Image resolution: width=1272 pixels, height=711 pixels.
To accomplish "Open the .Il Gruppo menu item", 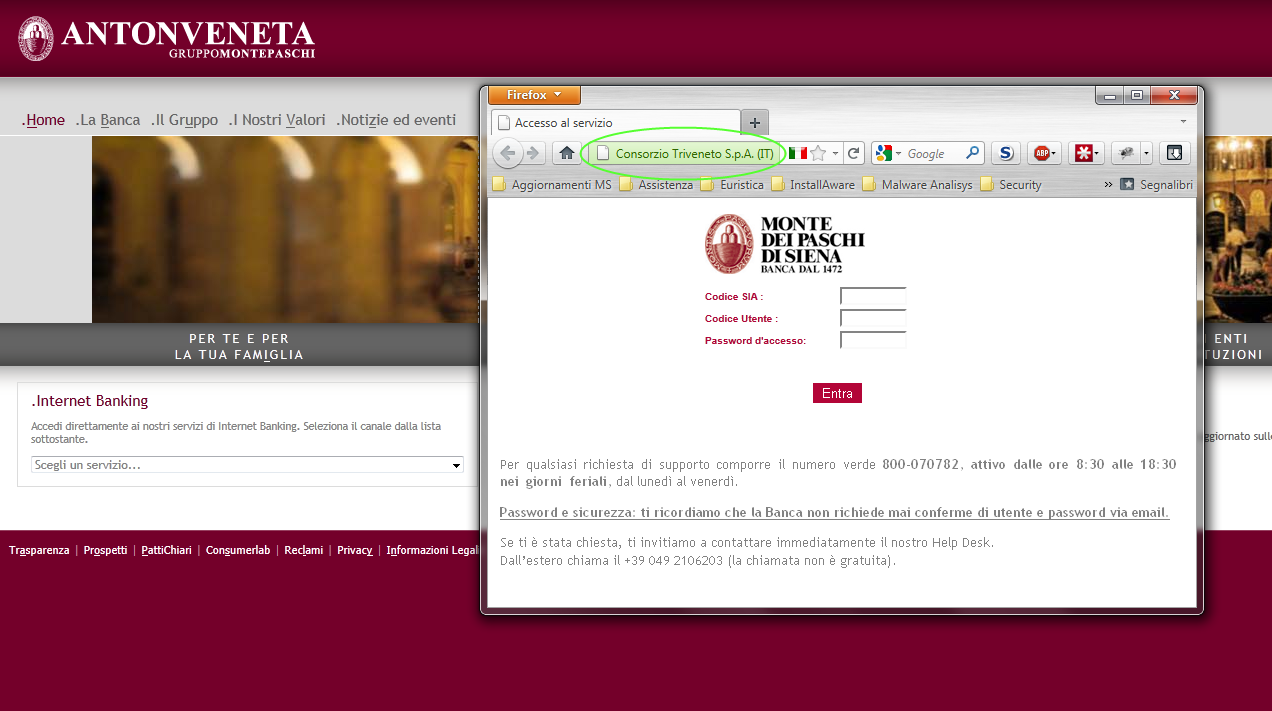I will click(x=185, y=120).
